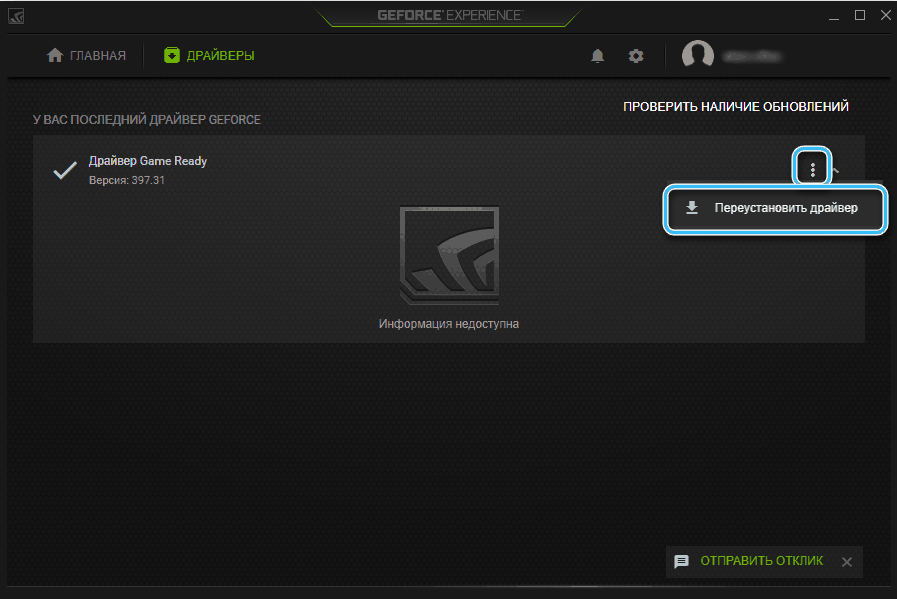Image resolution: width=897 pixels, height=599 pixels.
Task: Open the three-dot driver options menu
Action: 813,170
